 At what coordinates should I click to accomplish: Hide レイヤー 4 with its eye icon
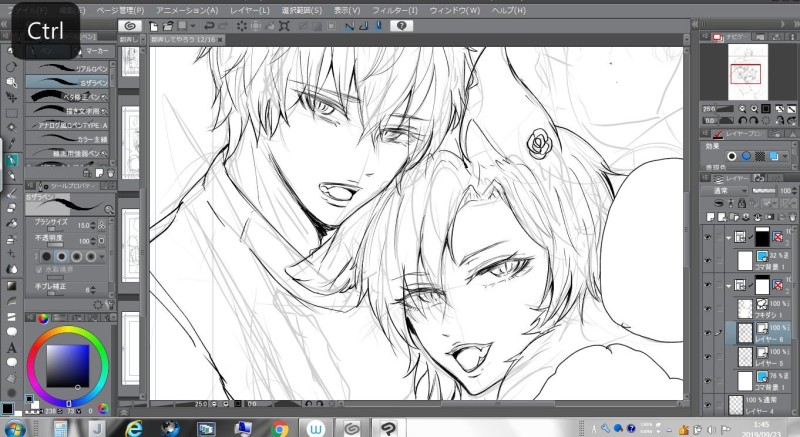coord(707,405)
